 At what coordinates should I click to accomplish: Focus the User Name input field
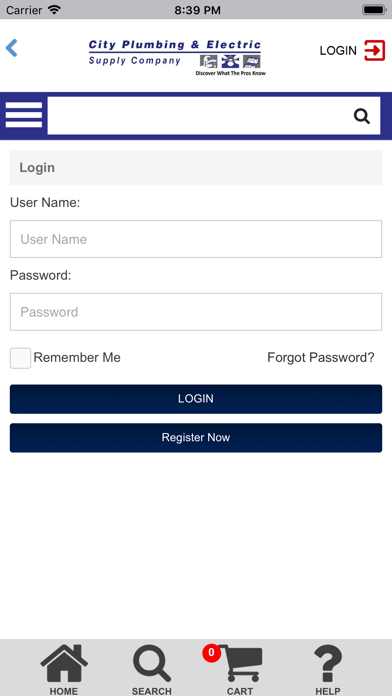tap(196, 239)
